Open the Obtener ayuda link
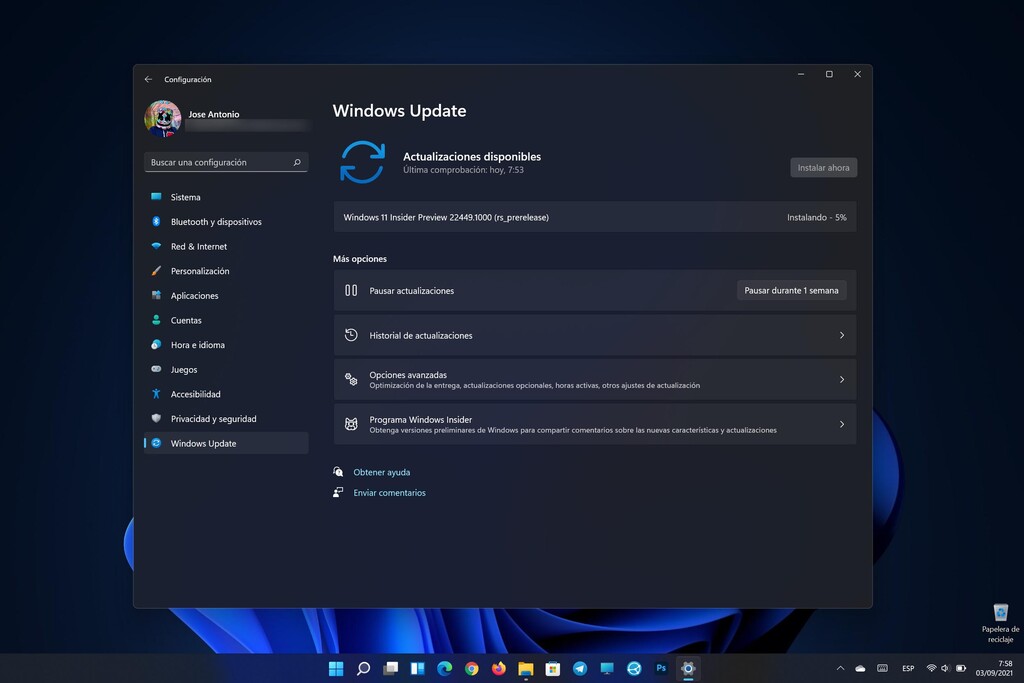Viewport: 1024px width, 683px height. pyautogui.click(x=381, y=471)
